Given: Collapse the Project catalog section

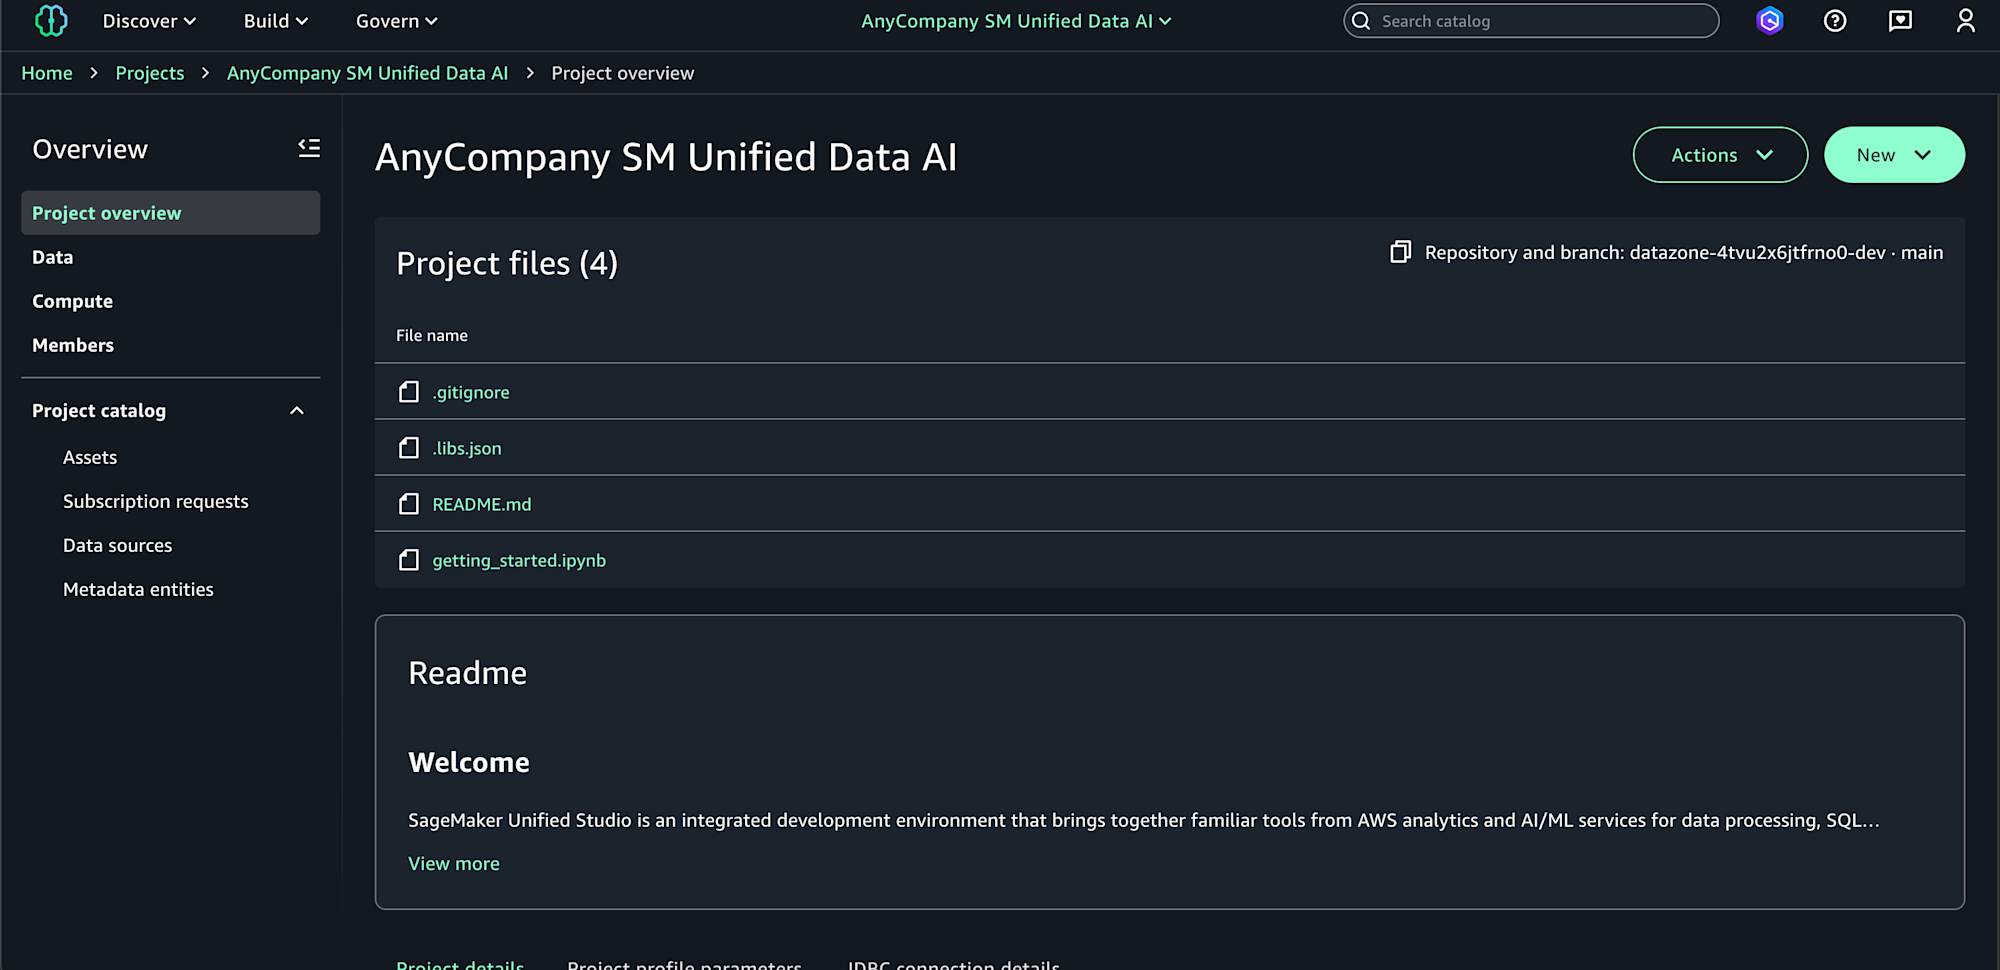Looking at the screenshot, I should pos(297,411).
